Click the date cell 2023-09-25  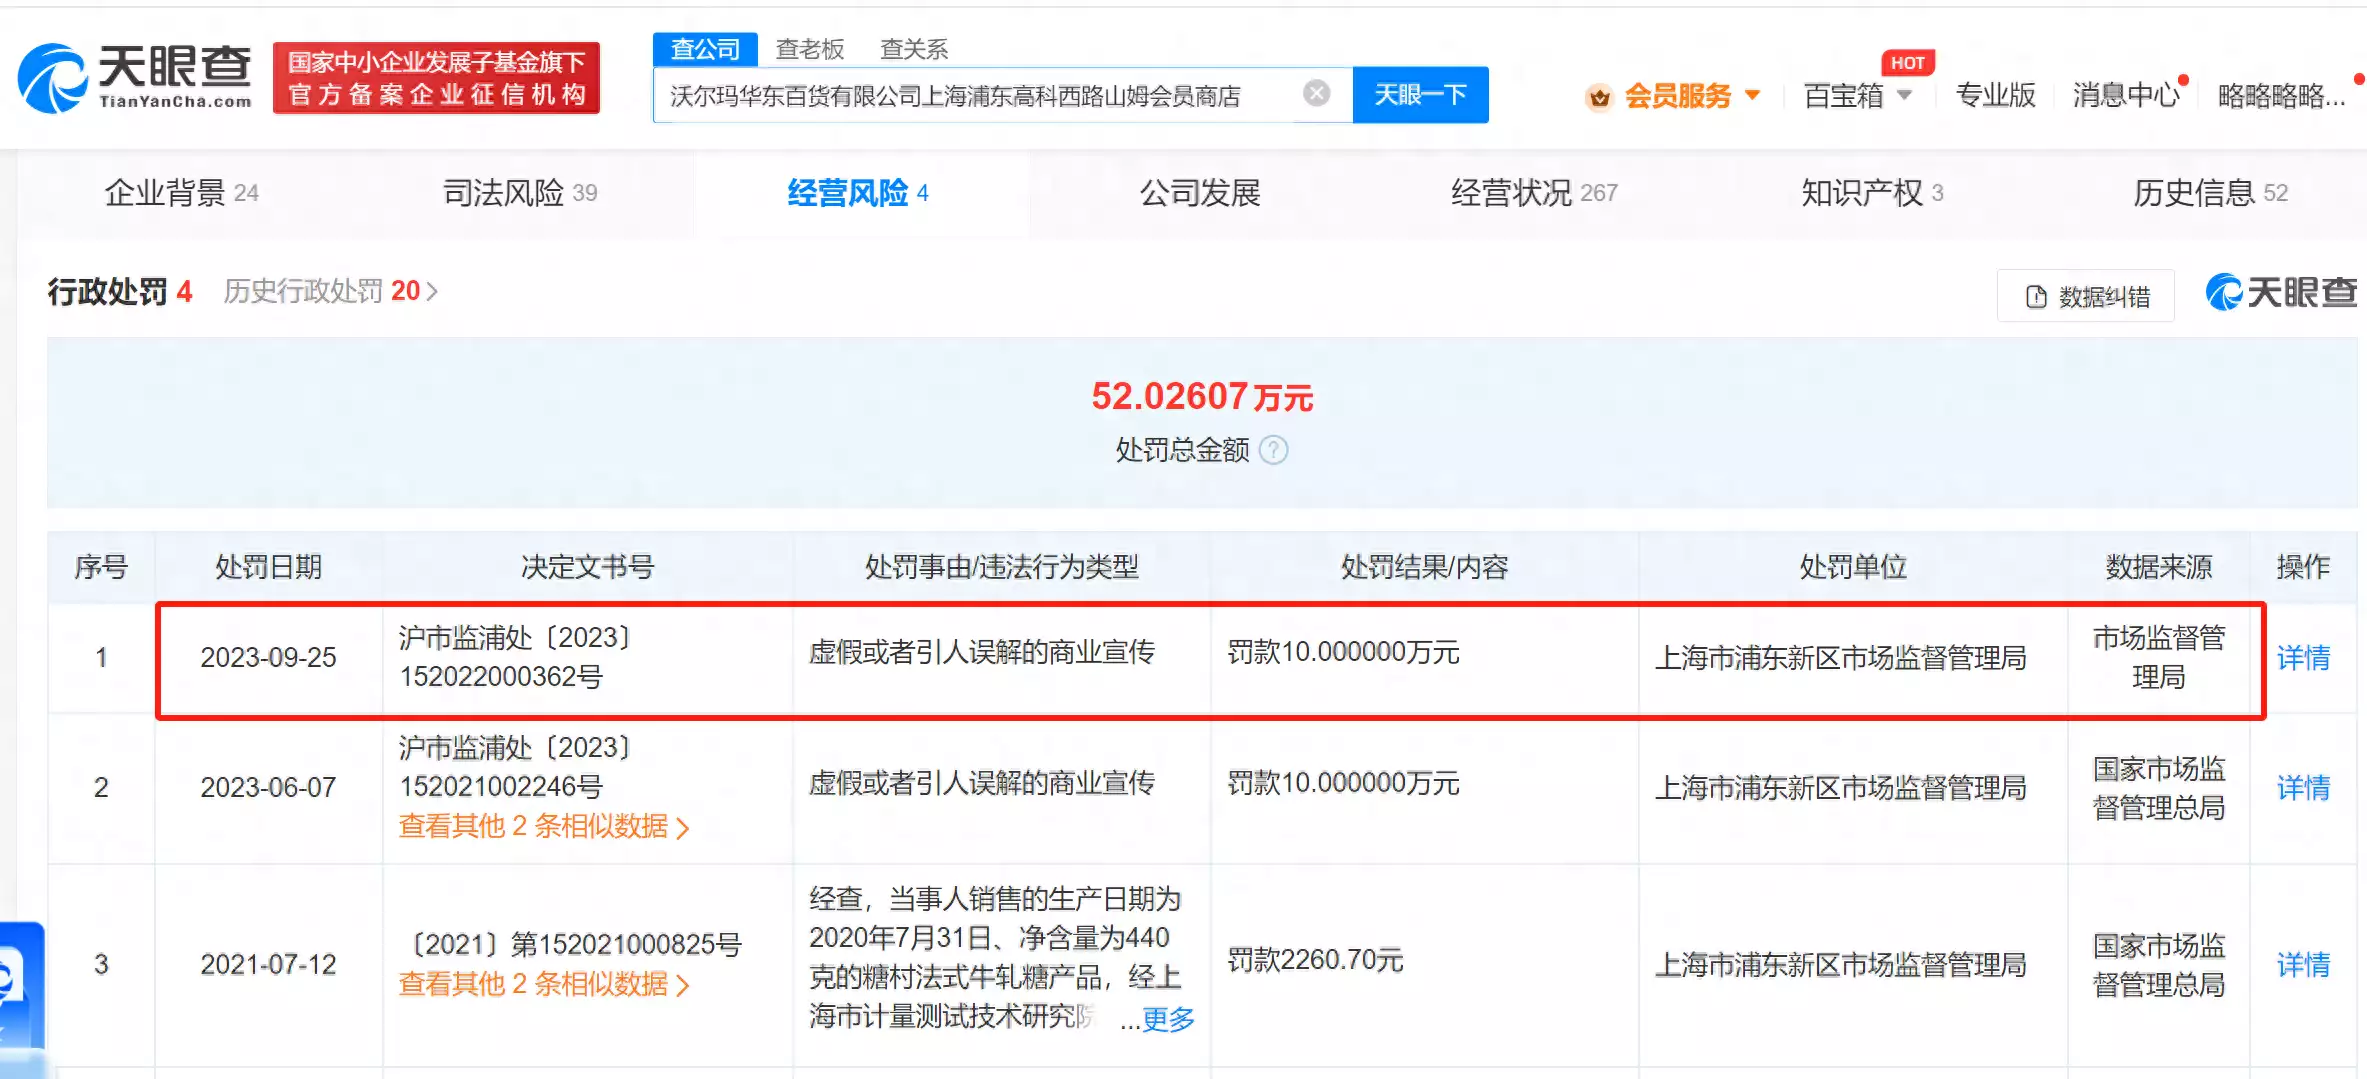pyautogui.click(x=268, y=657)
